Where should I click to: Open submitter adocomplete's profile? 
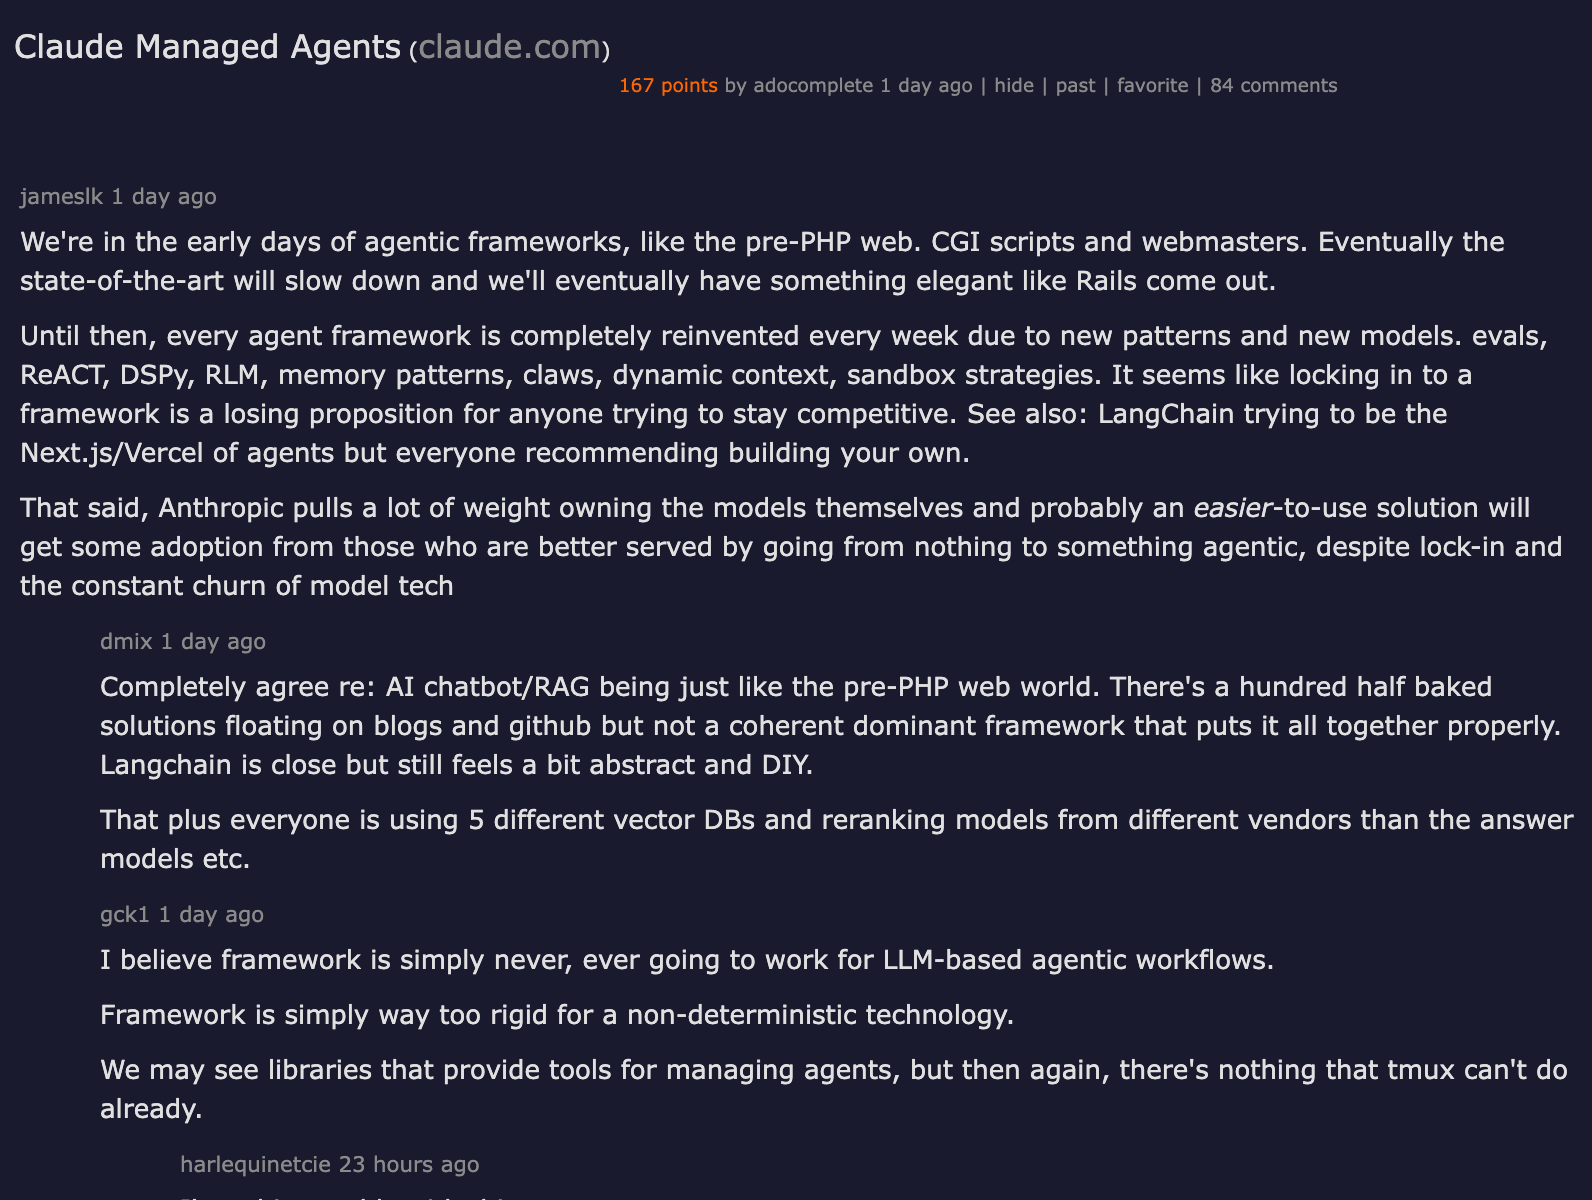coord(813,85)
